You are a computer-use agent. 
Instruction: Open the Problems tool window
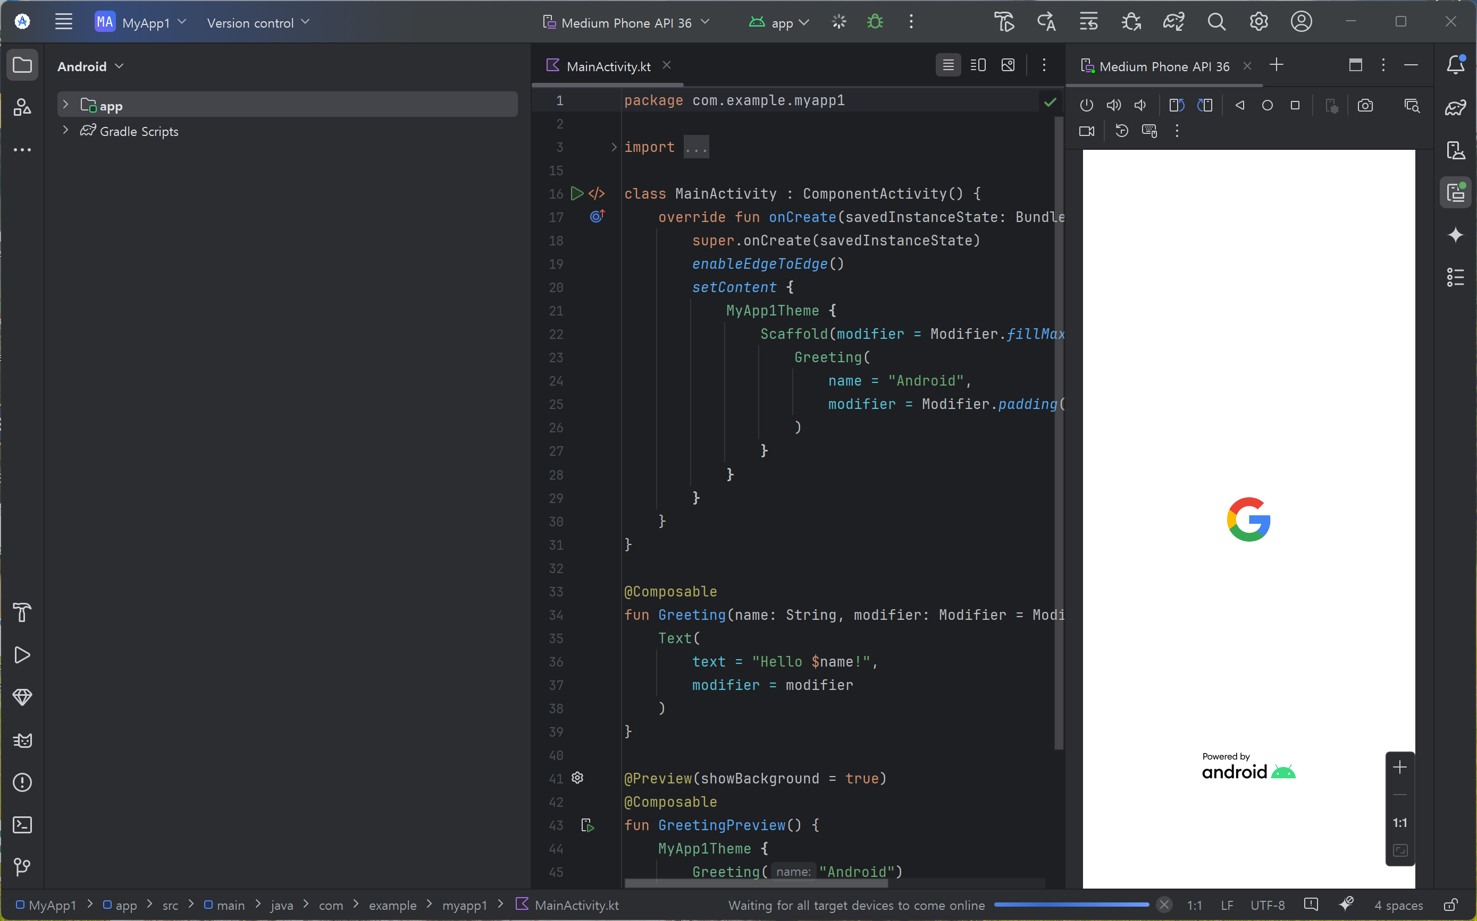[22, 782]
